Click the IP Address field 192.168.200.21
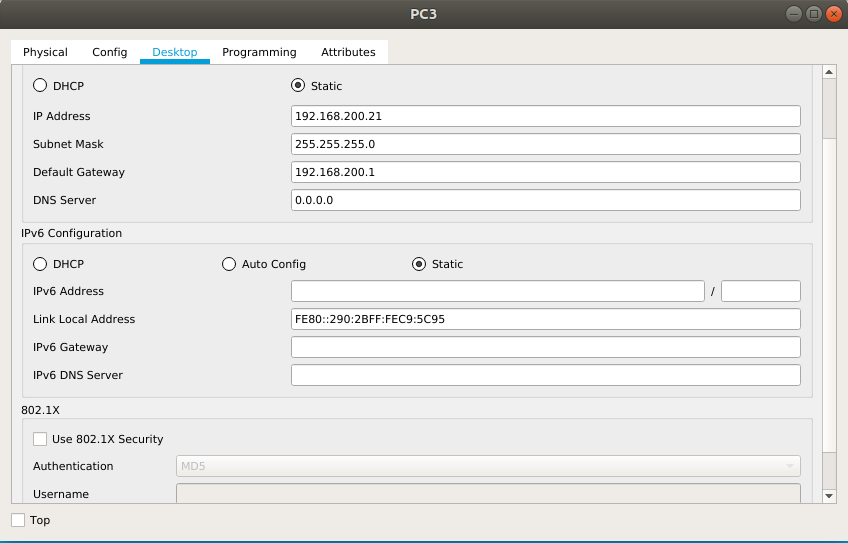The width and height of the screenshot is (848, 543). click(546, 116)
